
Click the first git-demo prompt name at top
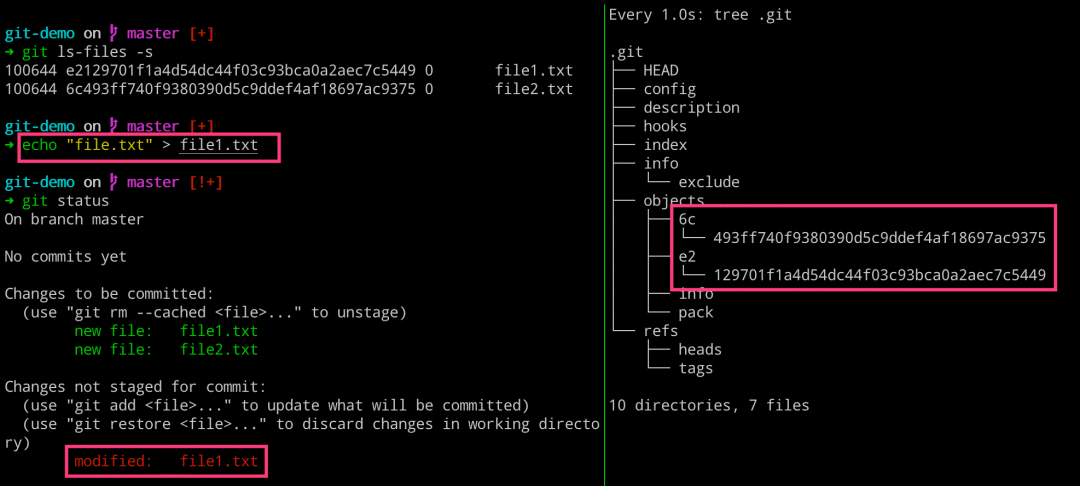coord(39,33)
